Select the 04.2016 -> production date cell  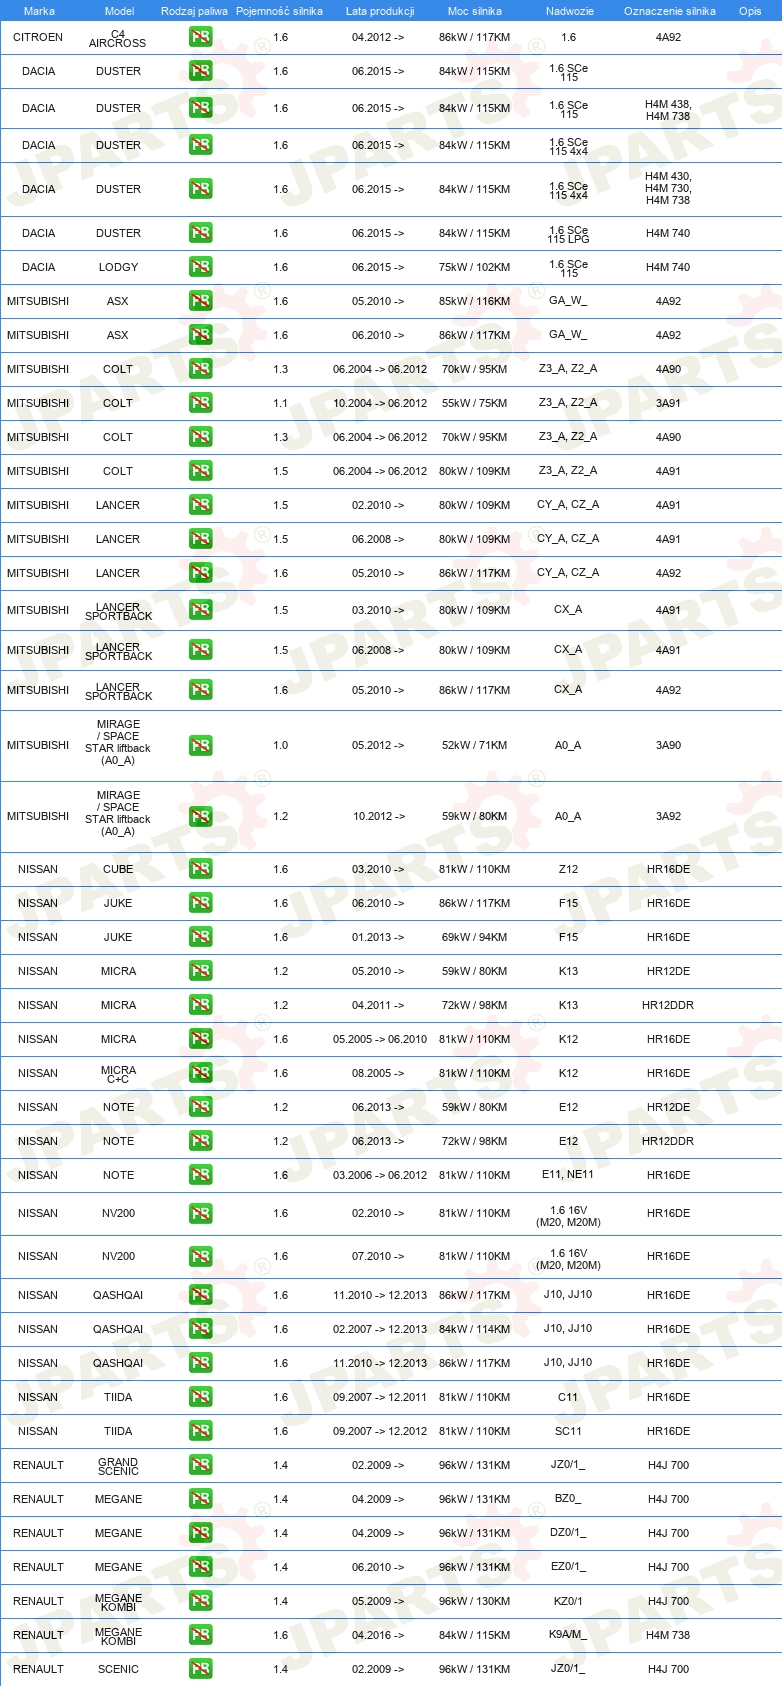[378, 1635]
